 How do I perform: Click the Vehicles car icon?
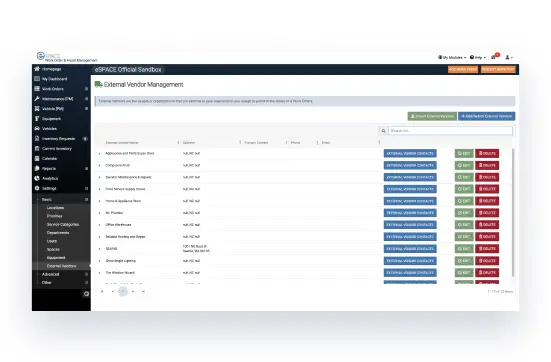coord(37,128)
